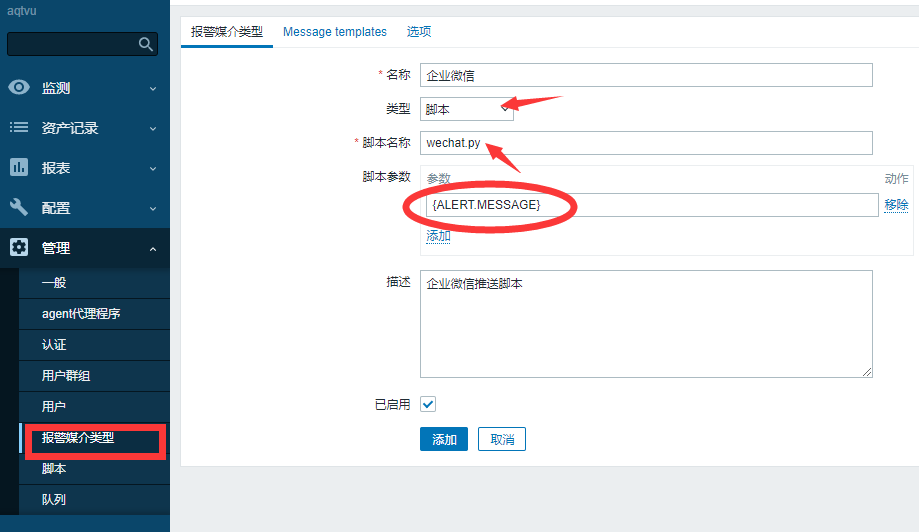Click the list icon for 资产记录
919x532 pixels.
pos(19,127)
